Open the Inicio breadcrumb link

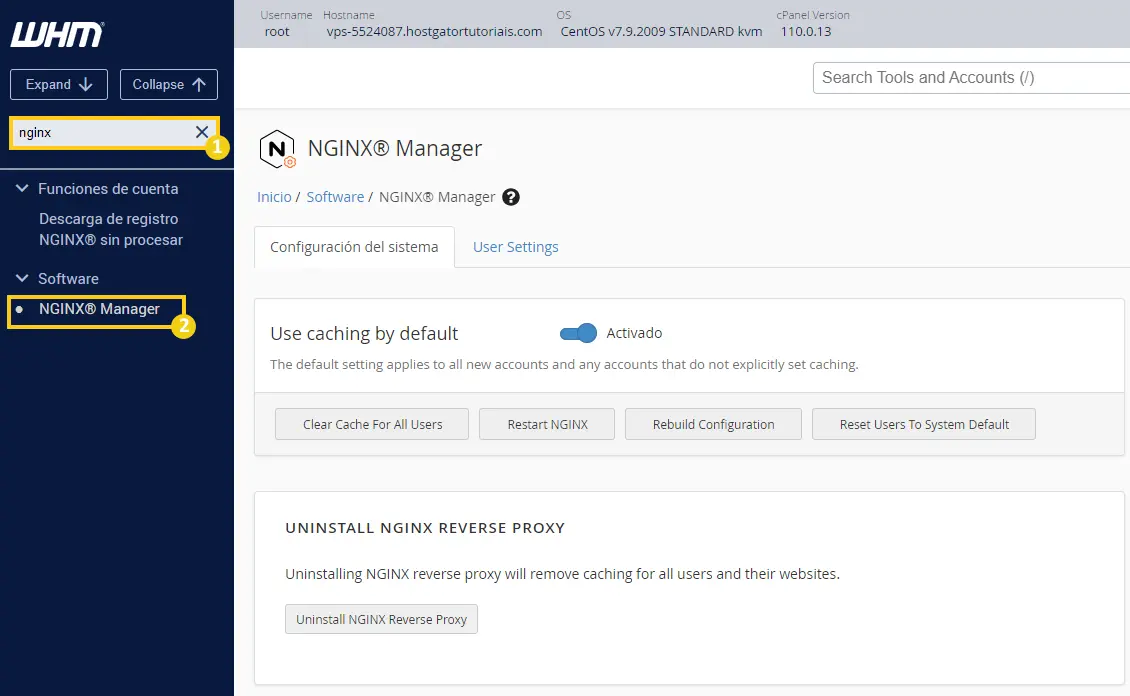coord(275,197)
